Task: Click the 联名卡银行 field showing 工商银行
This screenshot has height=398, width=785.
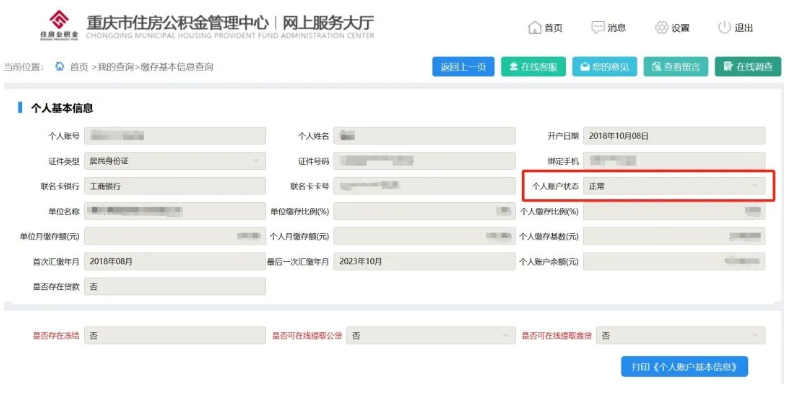Action: click(x=175, y=186)
